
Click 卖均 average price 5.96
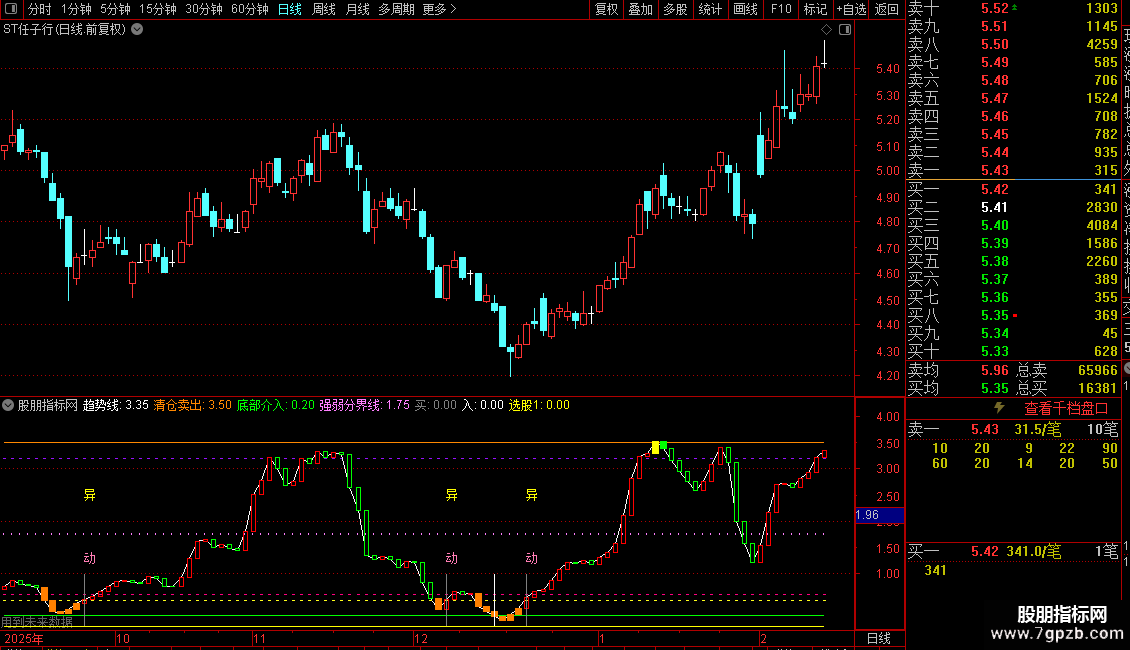coord(995,370)
